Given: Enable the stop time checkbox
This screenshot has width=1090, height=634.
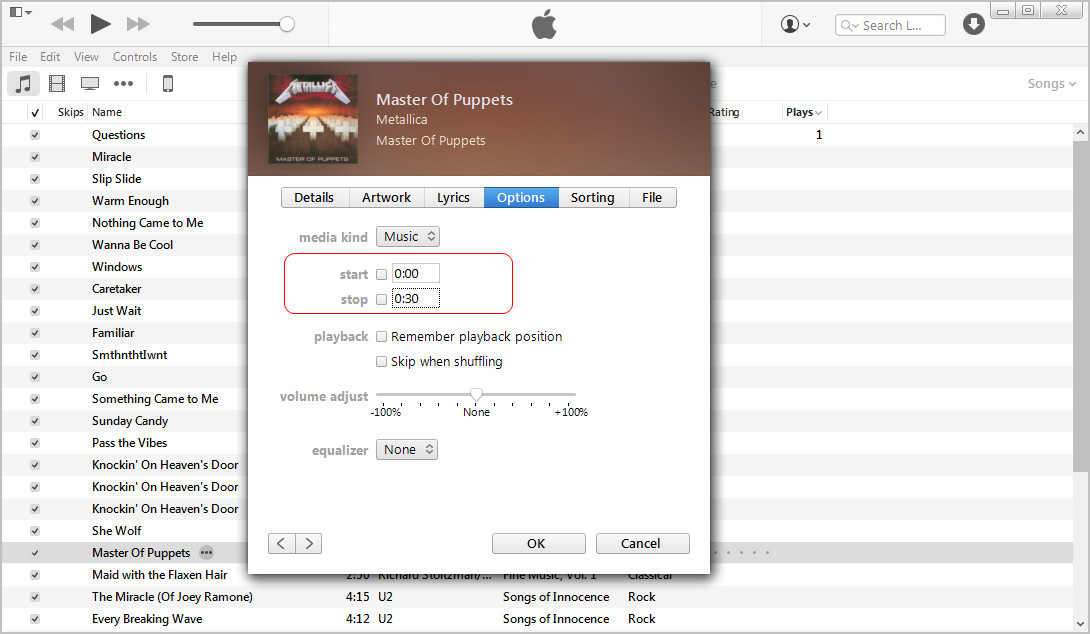Looking at the screenshot, I should pos(381,300).
